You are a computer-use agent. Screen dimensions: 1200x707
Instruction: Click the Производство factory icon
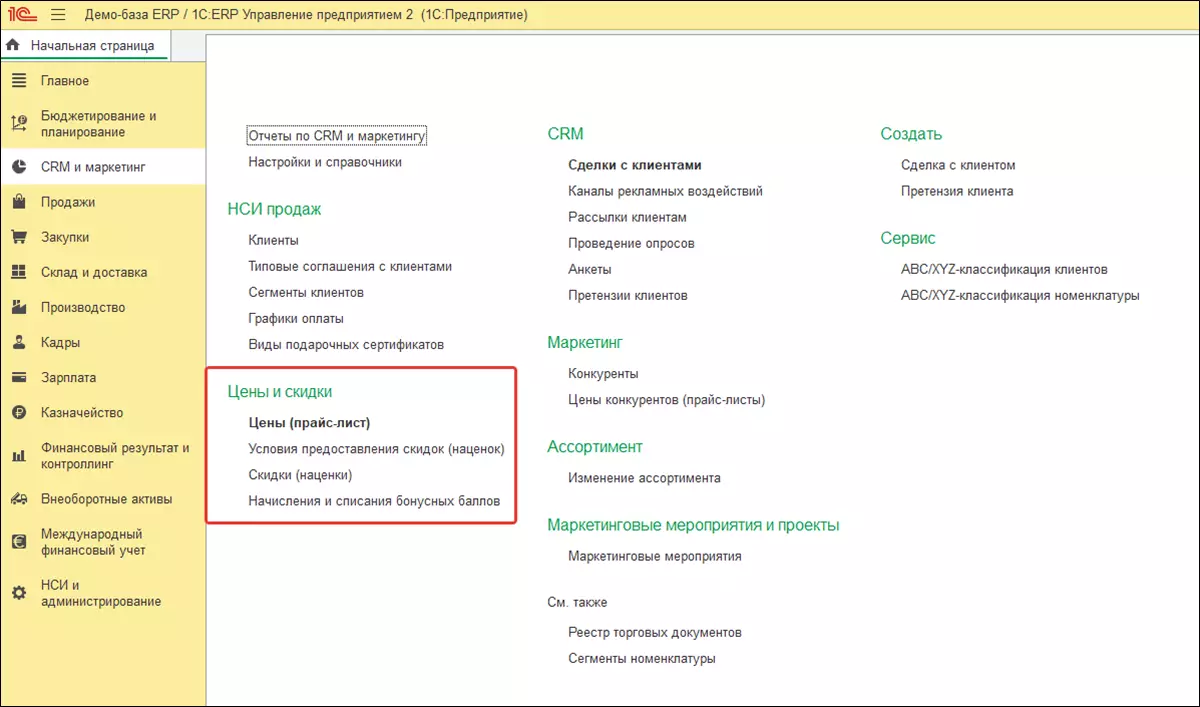pyautogui.click(x=19, y=307)
